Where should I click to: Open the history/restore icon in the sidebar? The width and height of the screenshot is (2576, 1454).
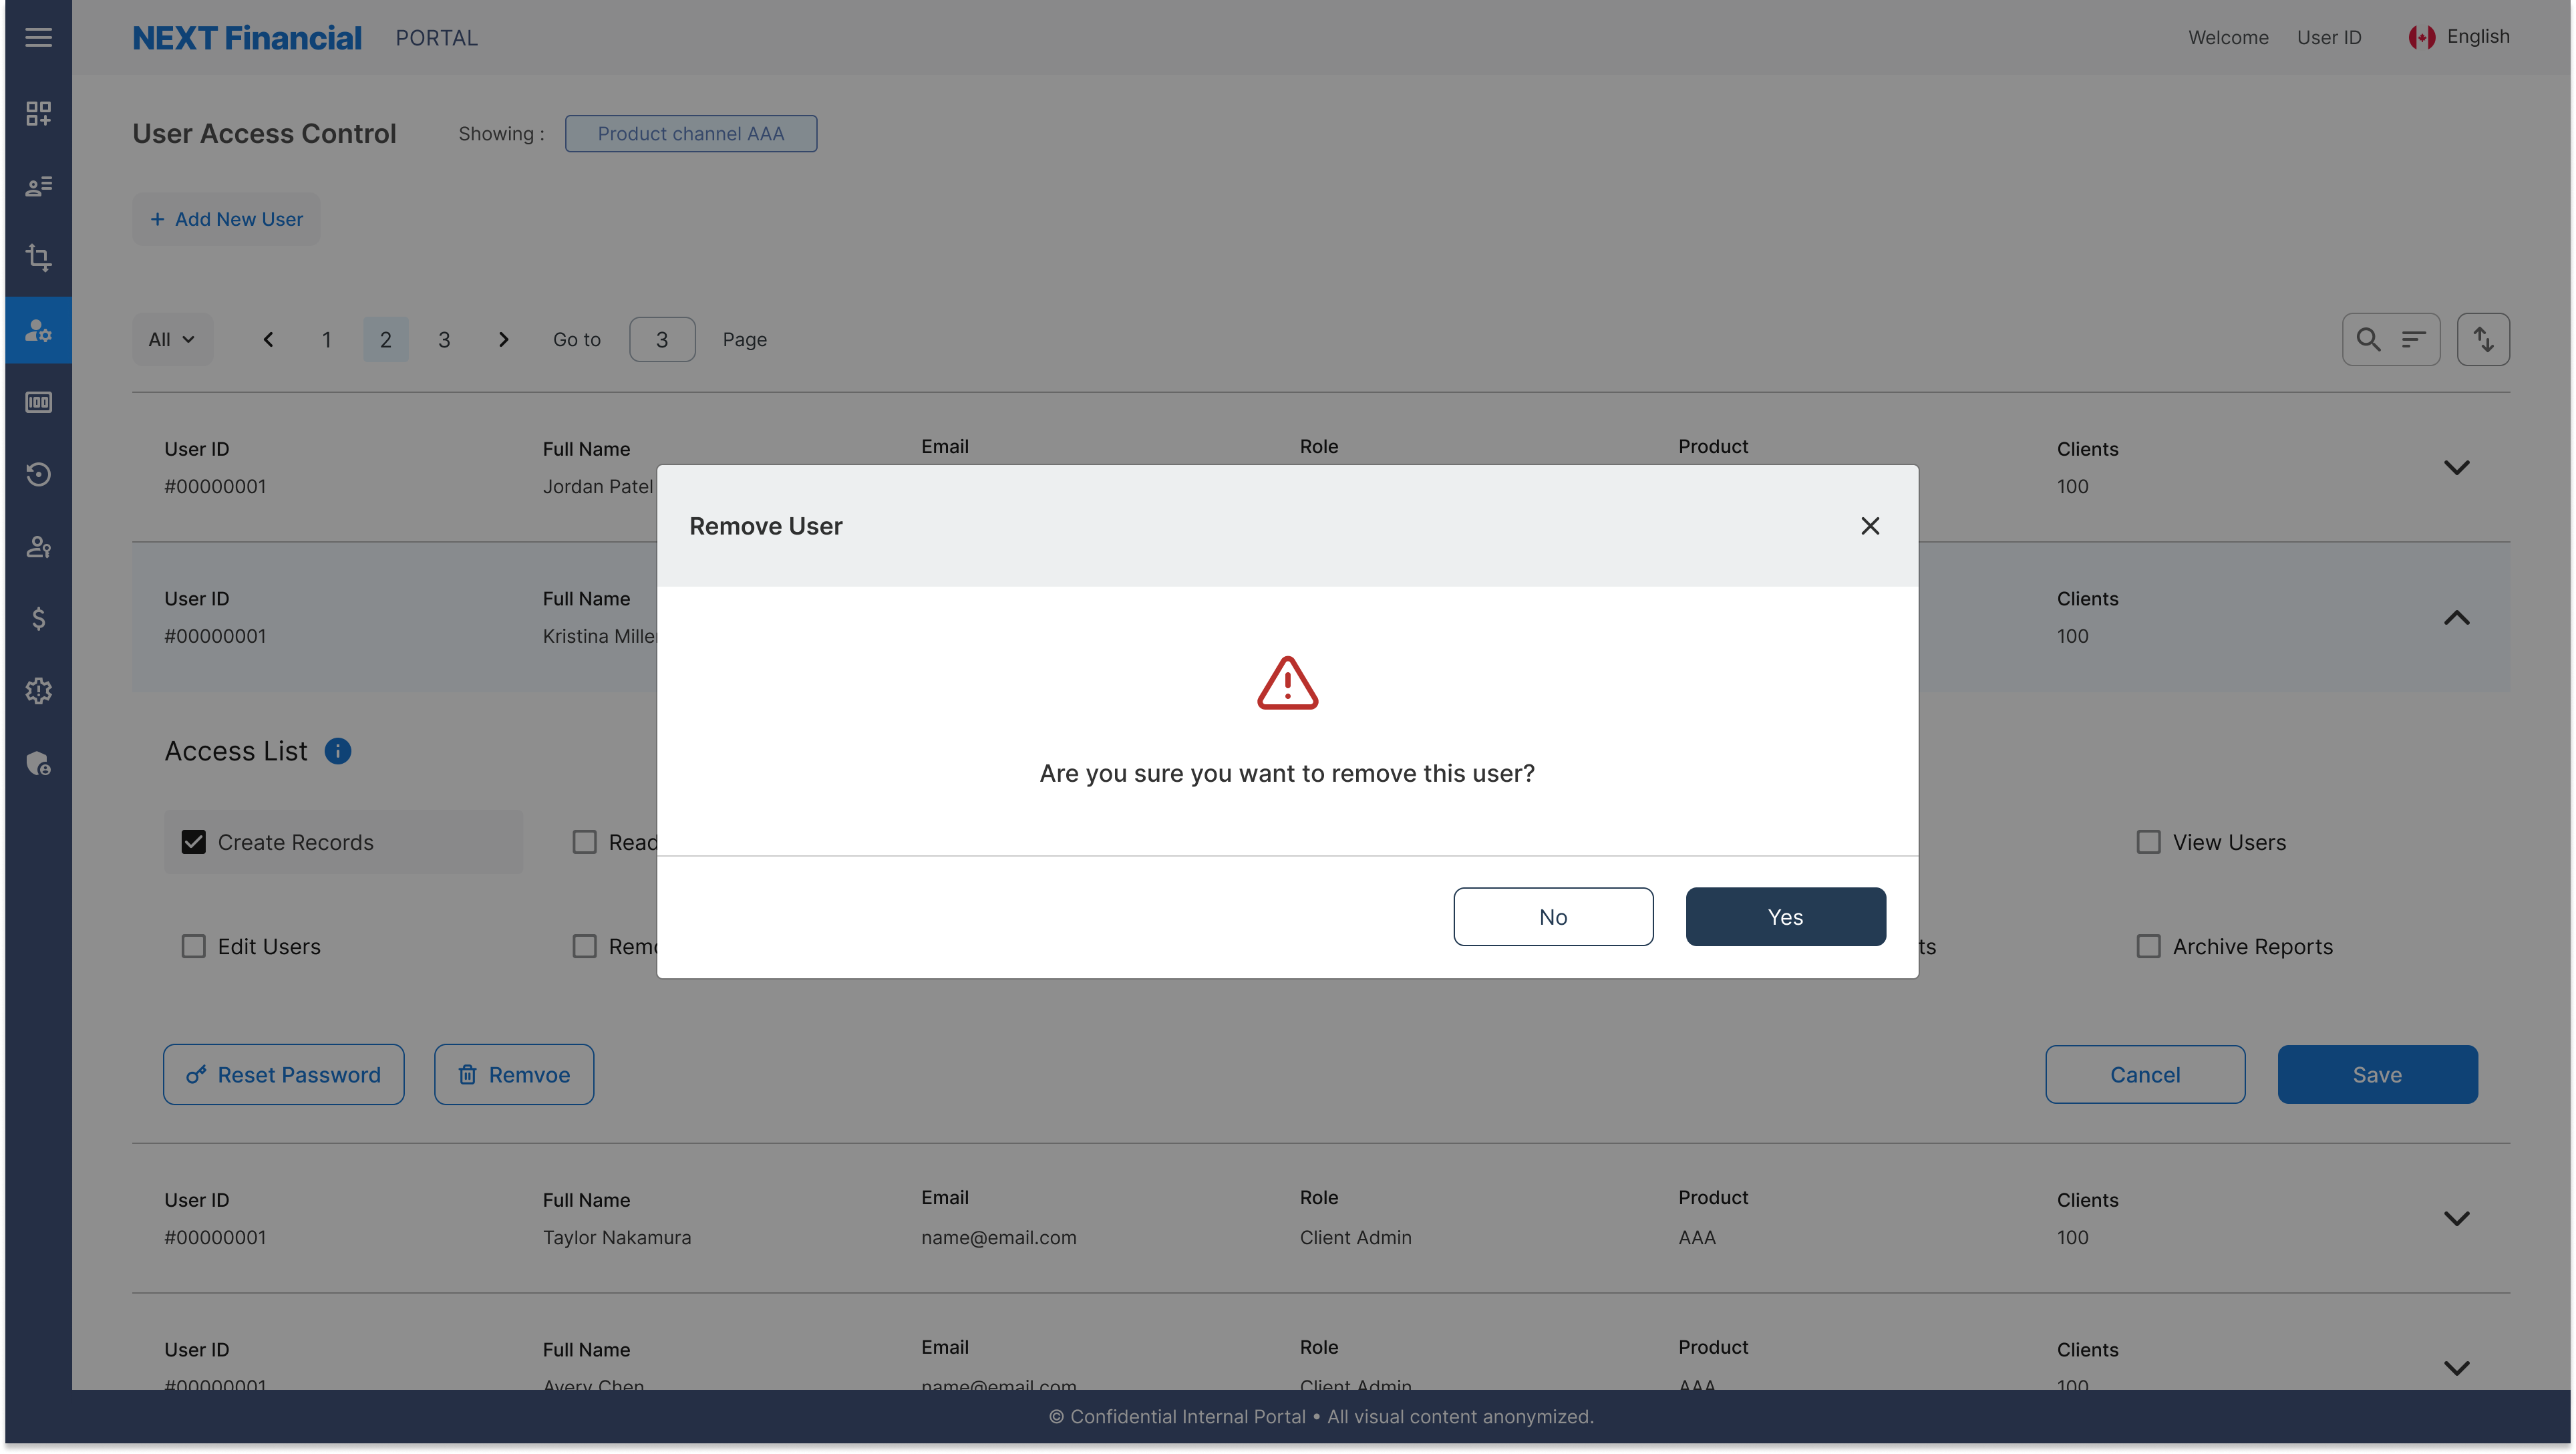(x=38, y=475)
